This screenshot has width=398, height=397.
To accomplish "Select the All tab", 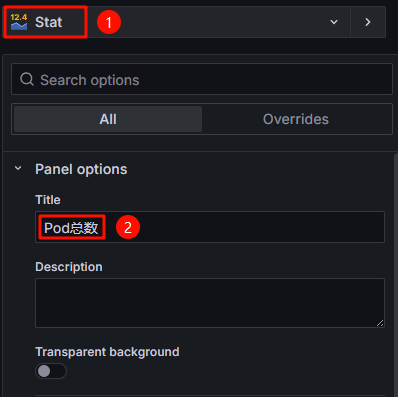I will click(108, 119).
